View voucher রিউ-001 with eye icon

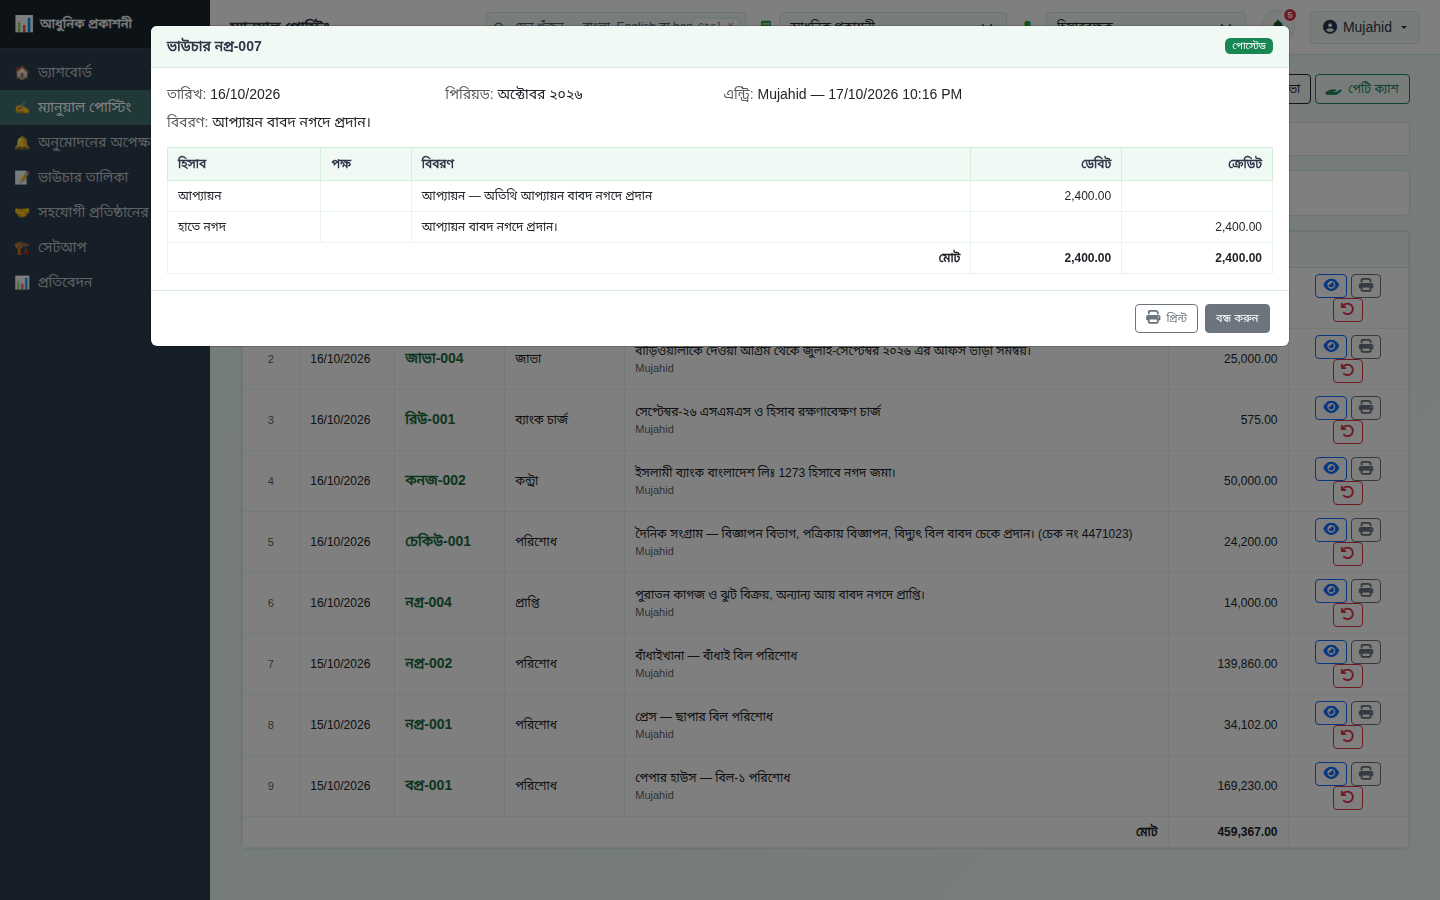tap(1331, 408)
